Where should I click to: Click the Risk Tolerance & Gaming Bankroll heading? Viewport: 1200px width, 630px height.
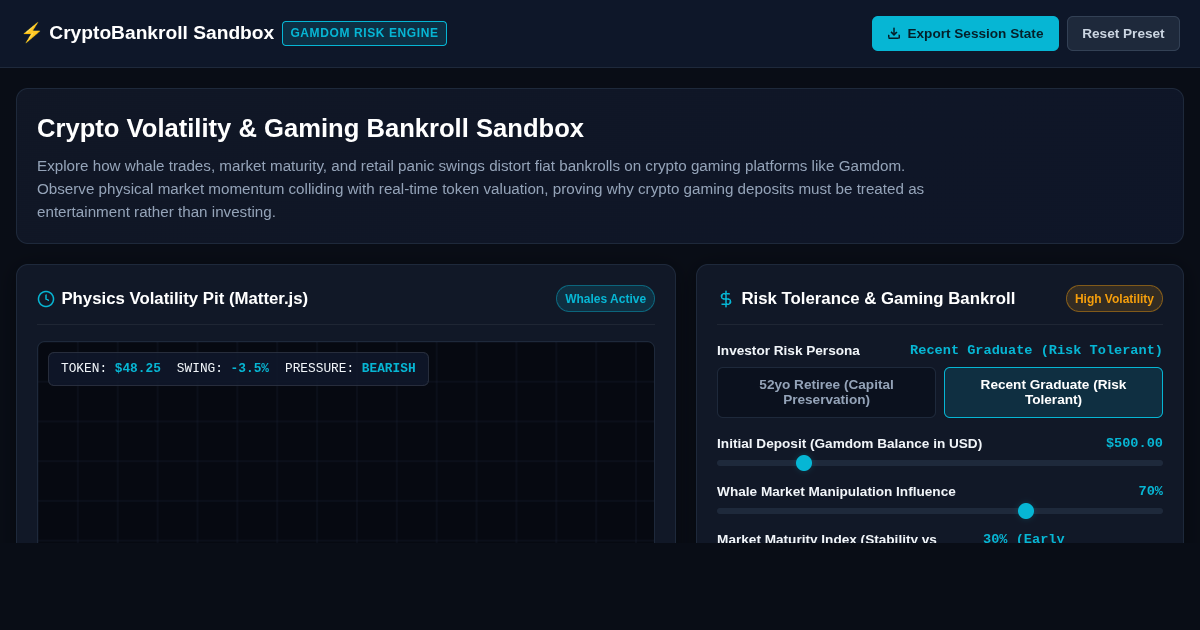tap(878, 299)
